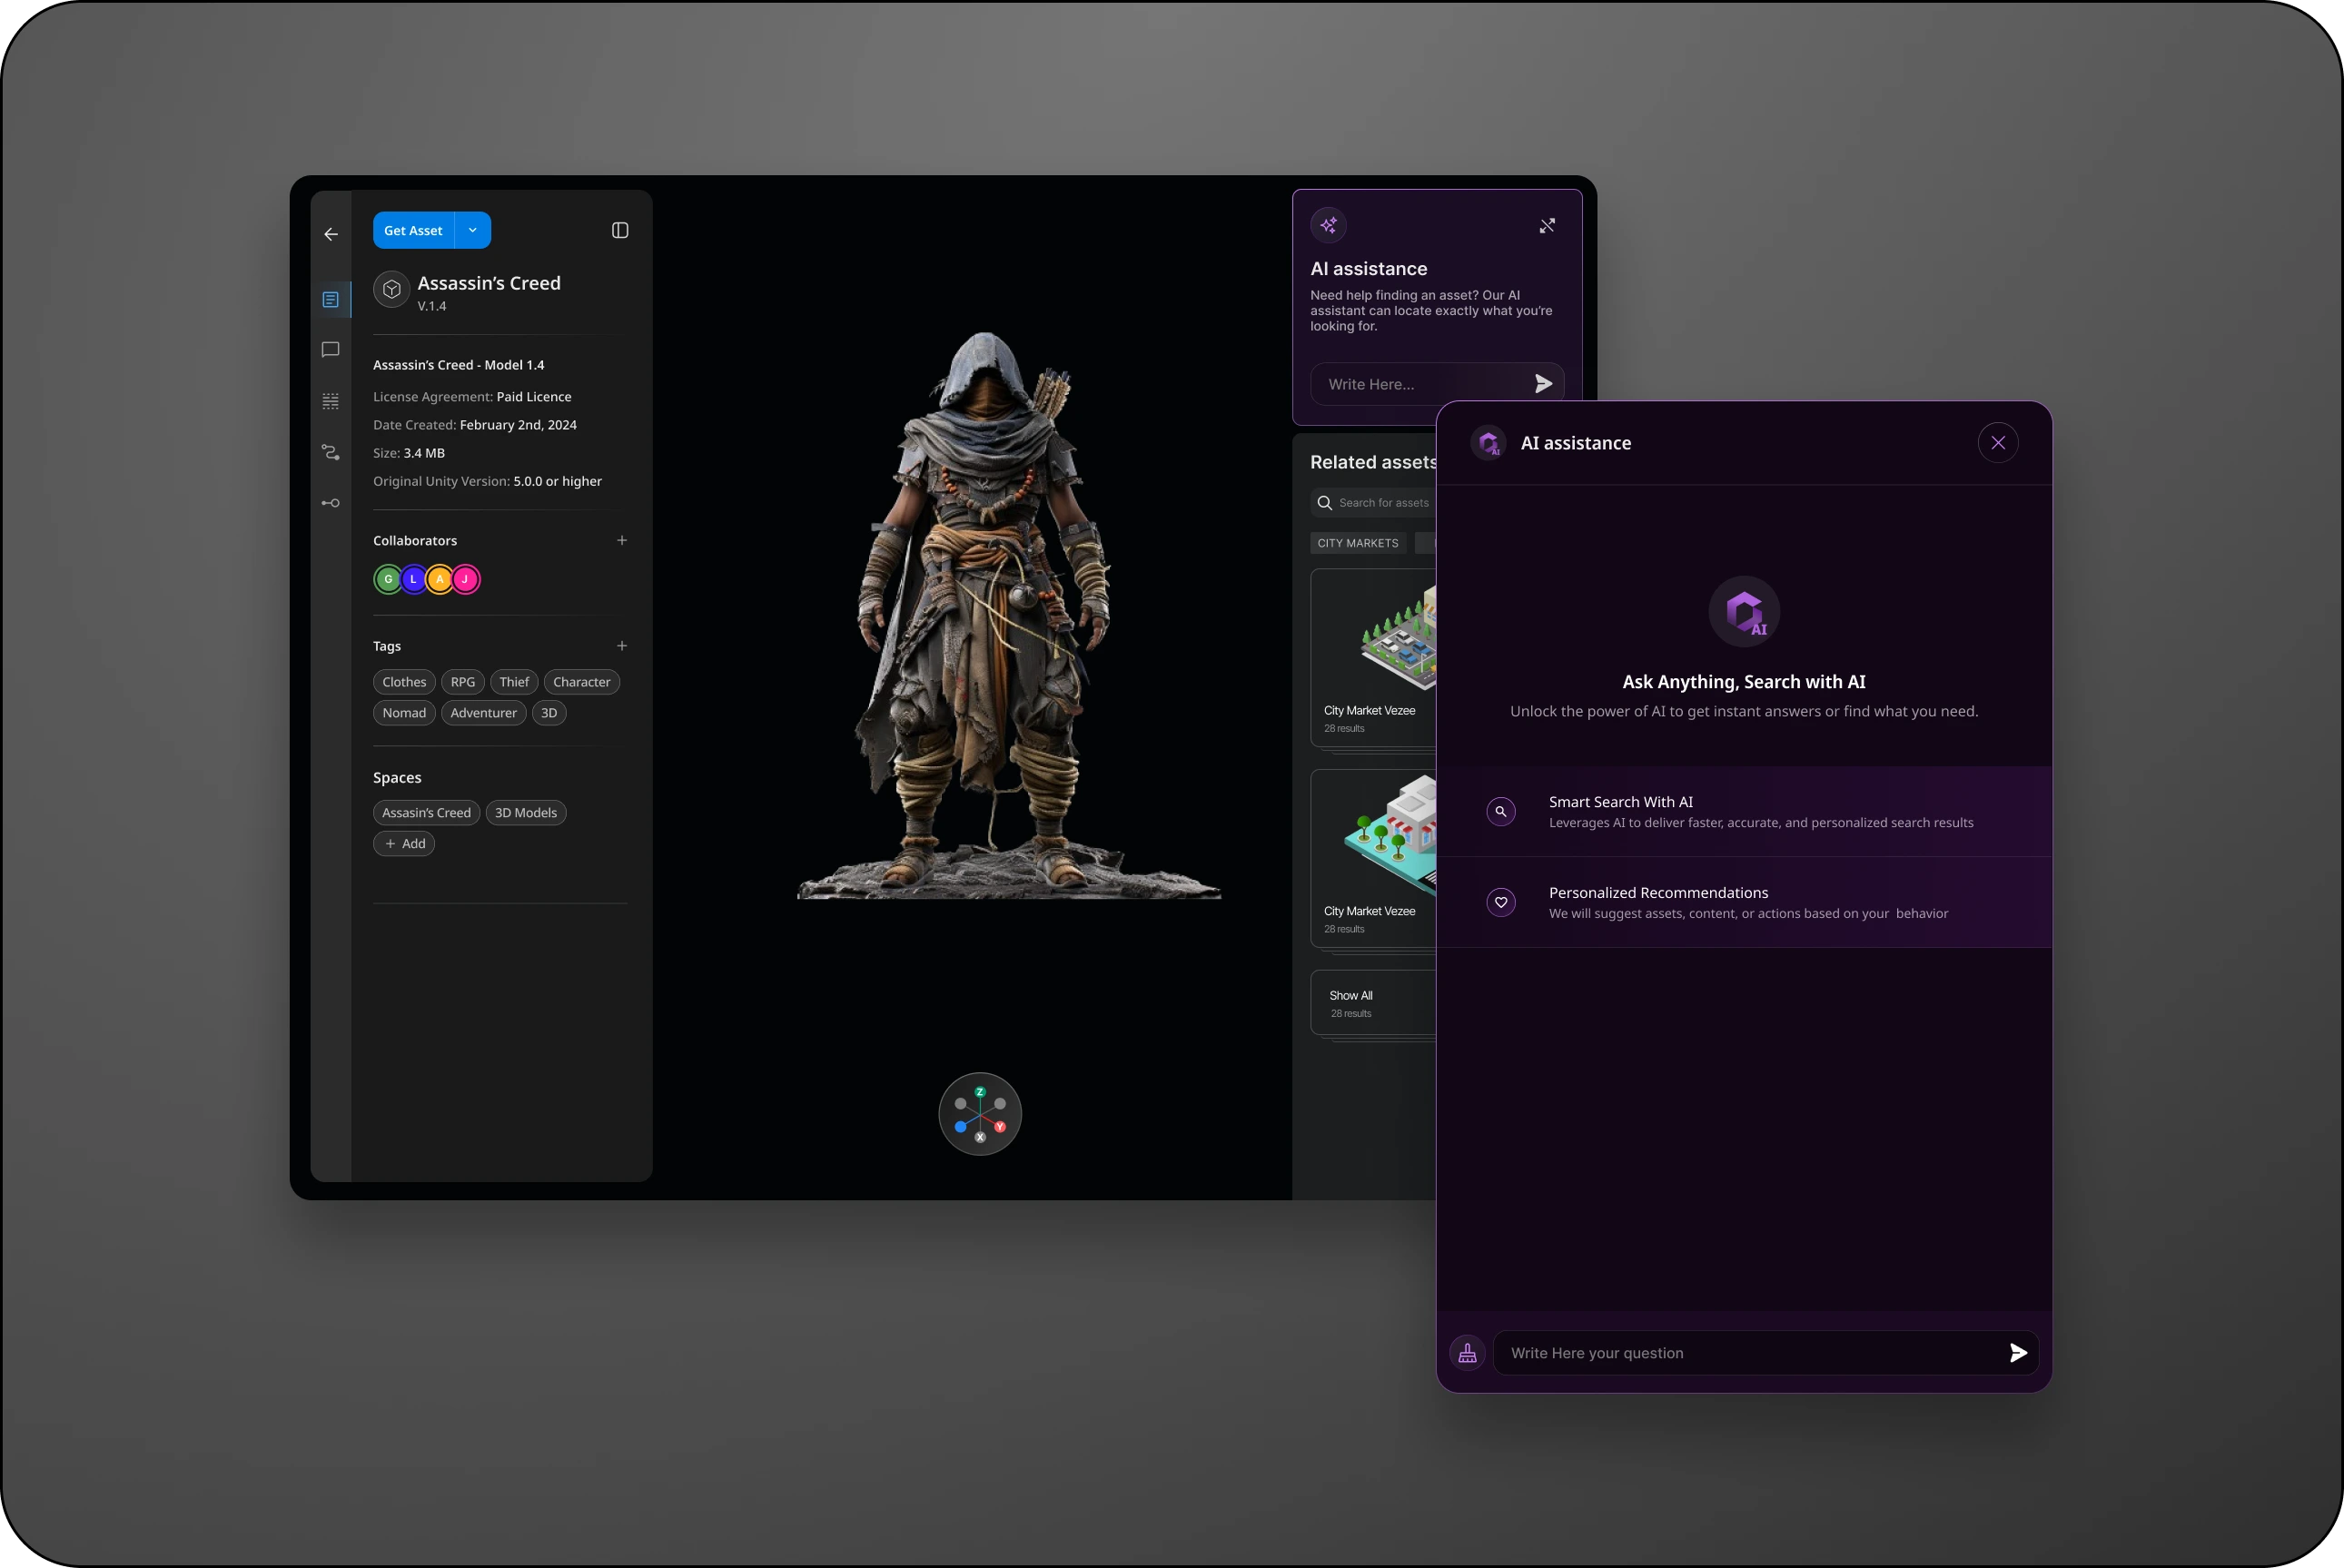Expand the small AI assistance panel

coord(1547,226)
